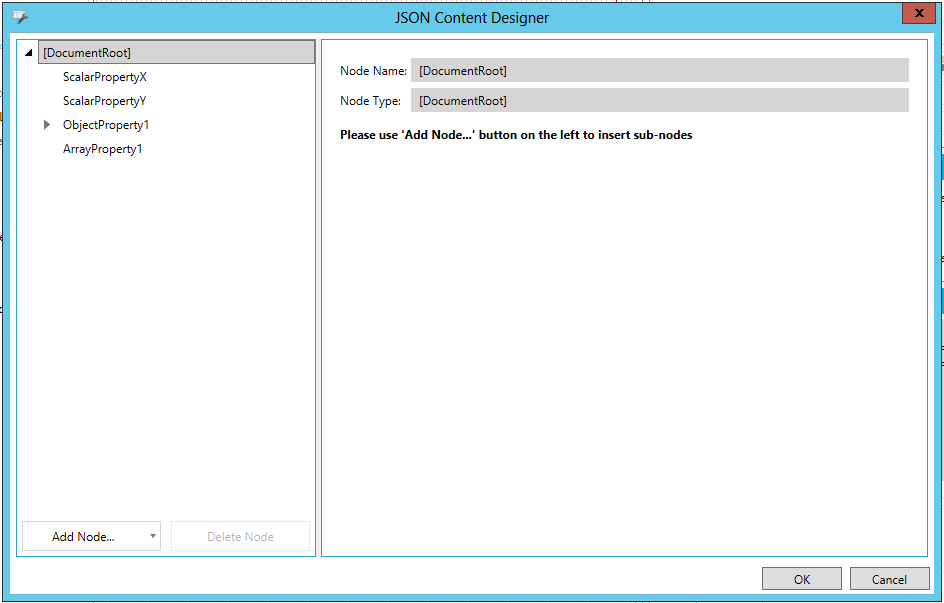Click the 'Node Name:' label
Screen dimensions: 944x603
pos(373,71)
